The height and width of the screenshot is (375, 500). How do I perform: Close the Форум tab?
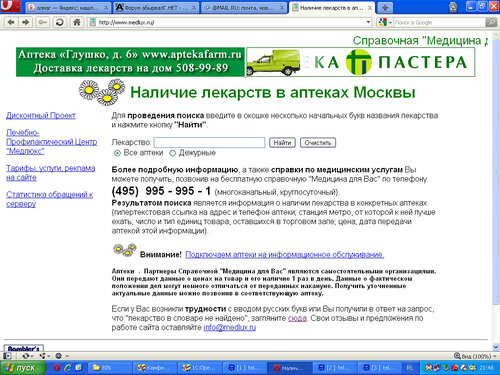point(194,8)
